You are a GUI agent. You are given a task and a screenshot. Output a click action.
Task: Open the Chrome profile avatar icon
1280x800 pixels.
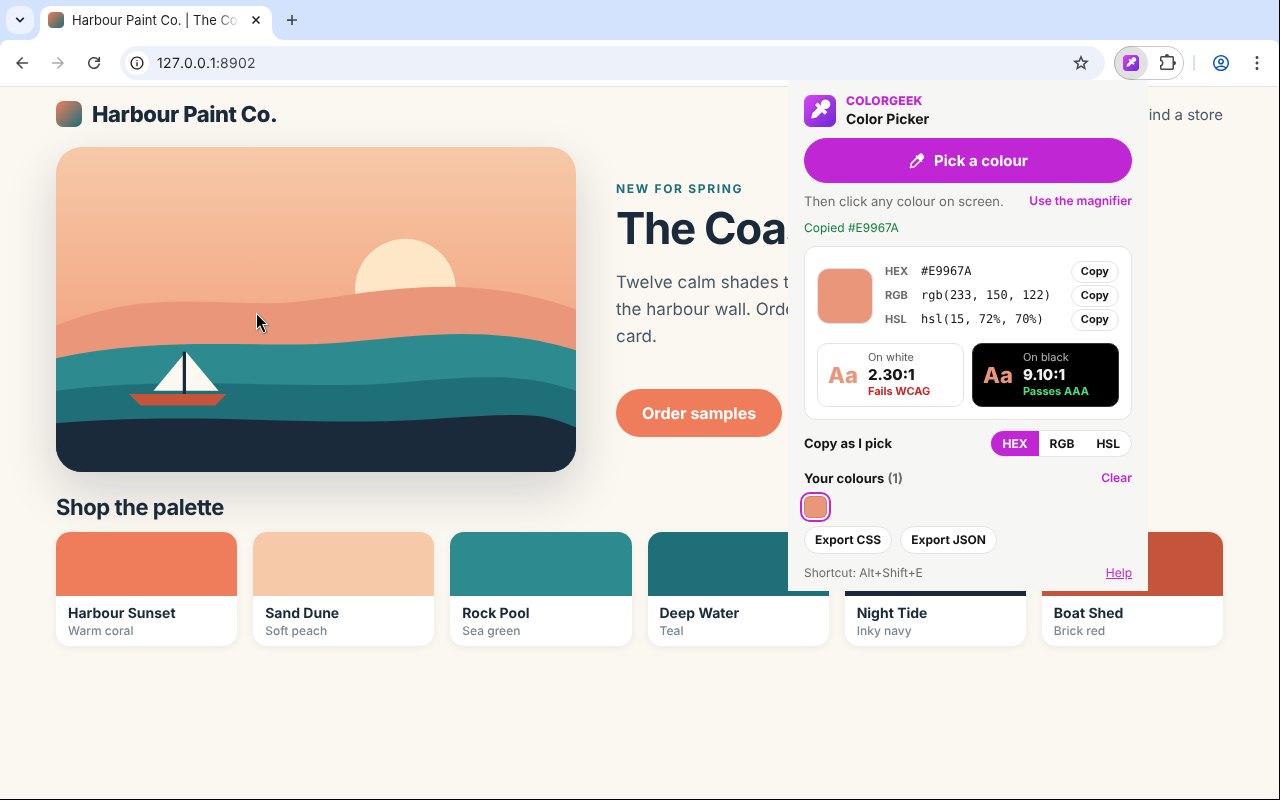1221,63
